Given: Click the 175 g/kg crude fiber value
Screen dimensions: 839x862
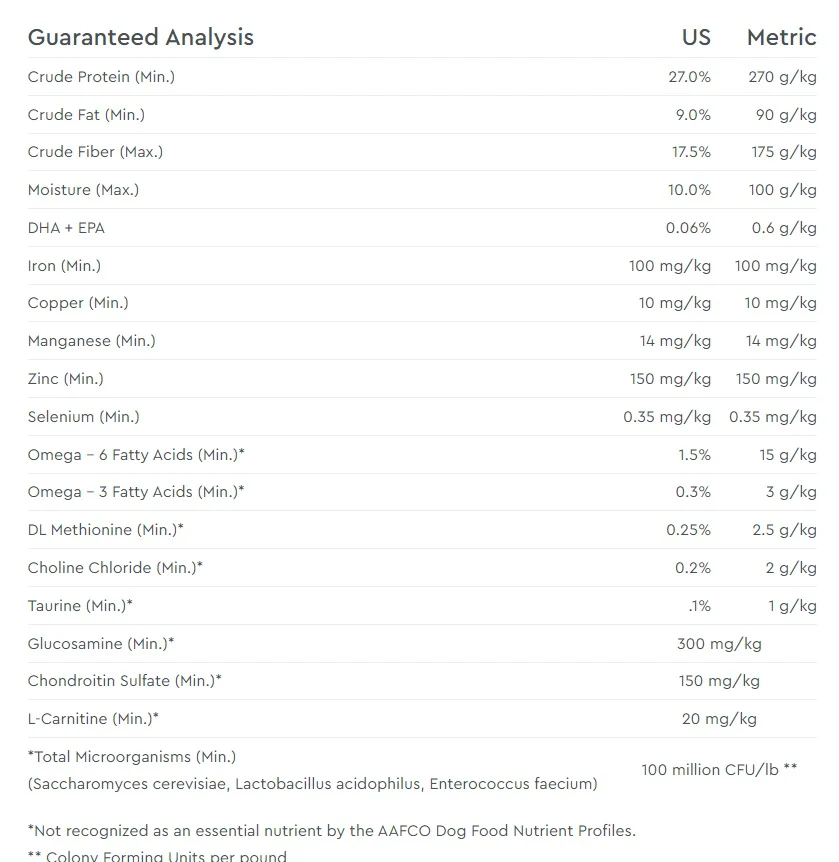Looking at the screenshot, I should 784,152.
